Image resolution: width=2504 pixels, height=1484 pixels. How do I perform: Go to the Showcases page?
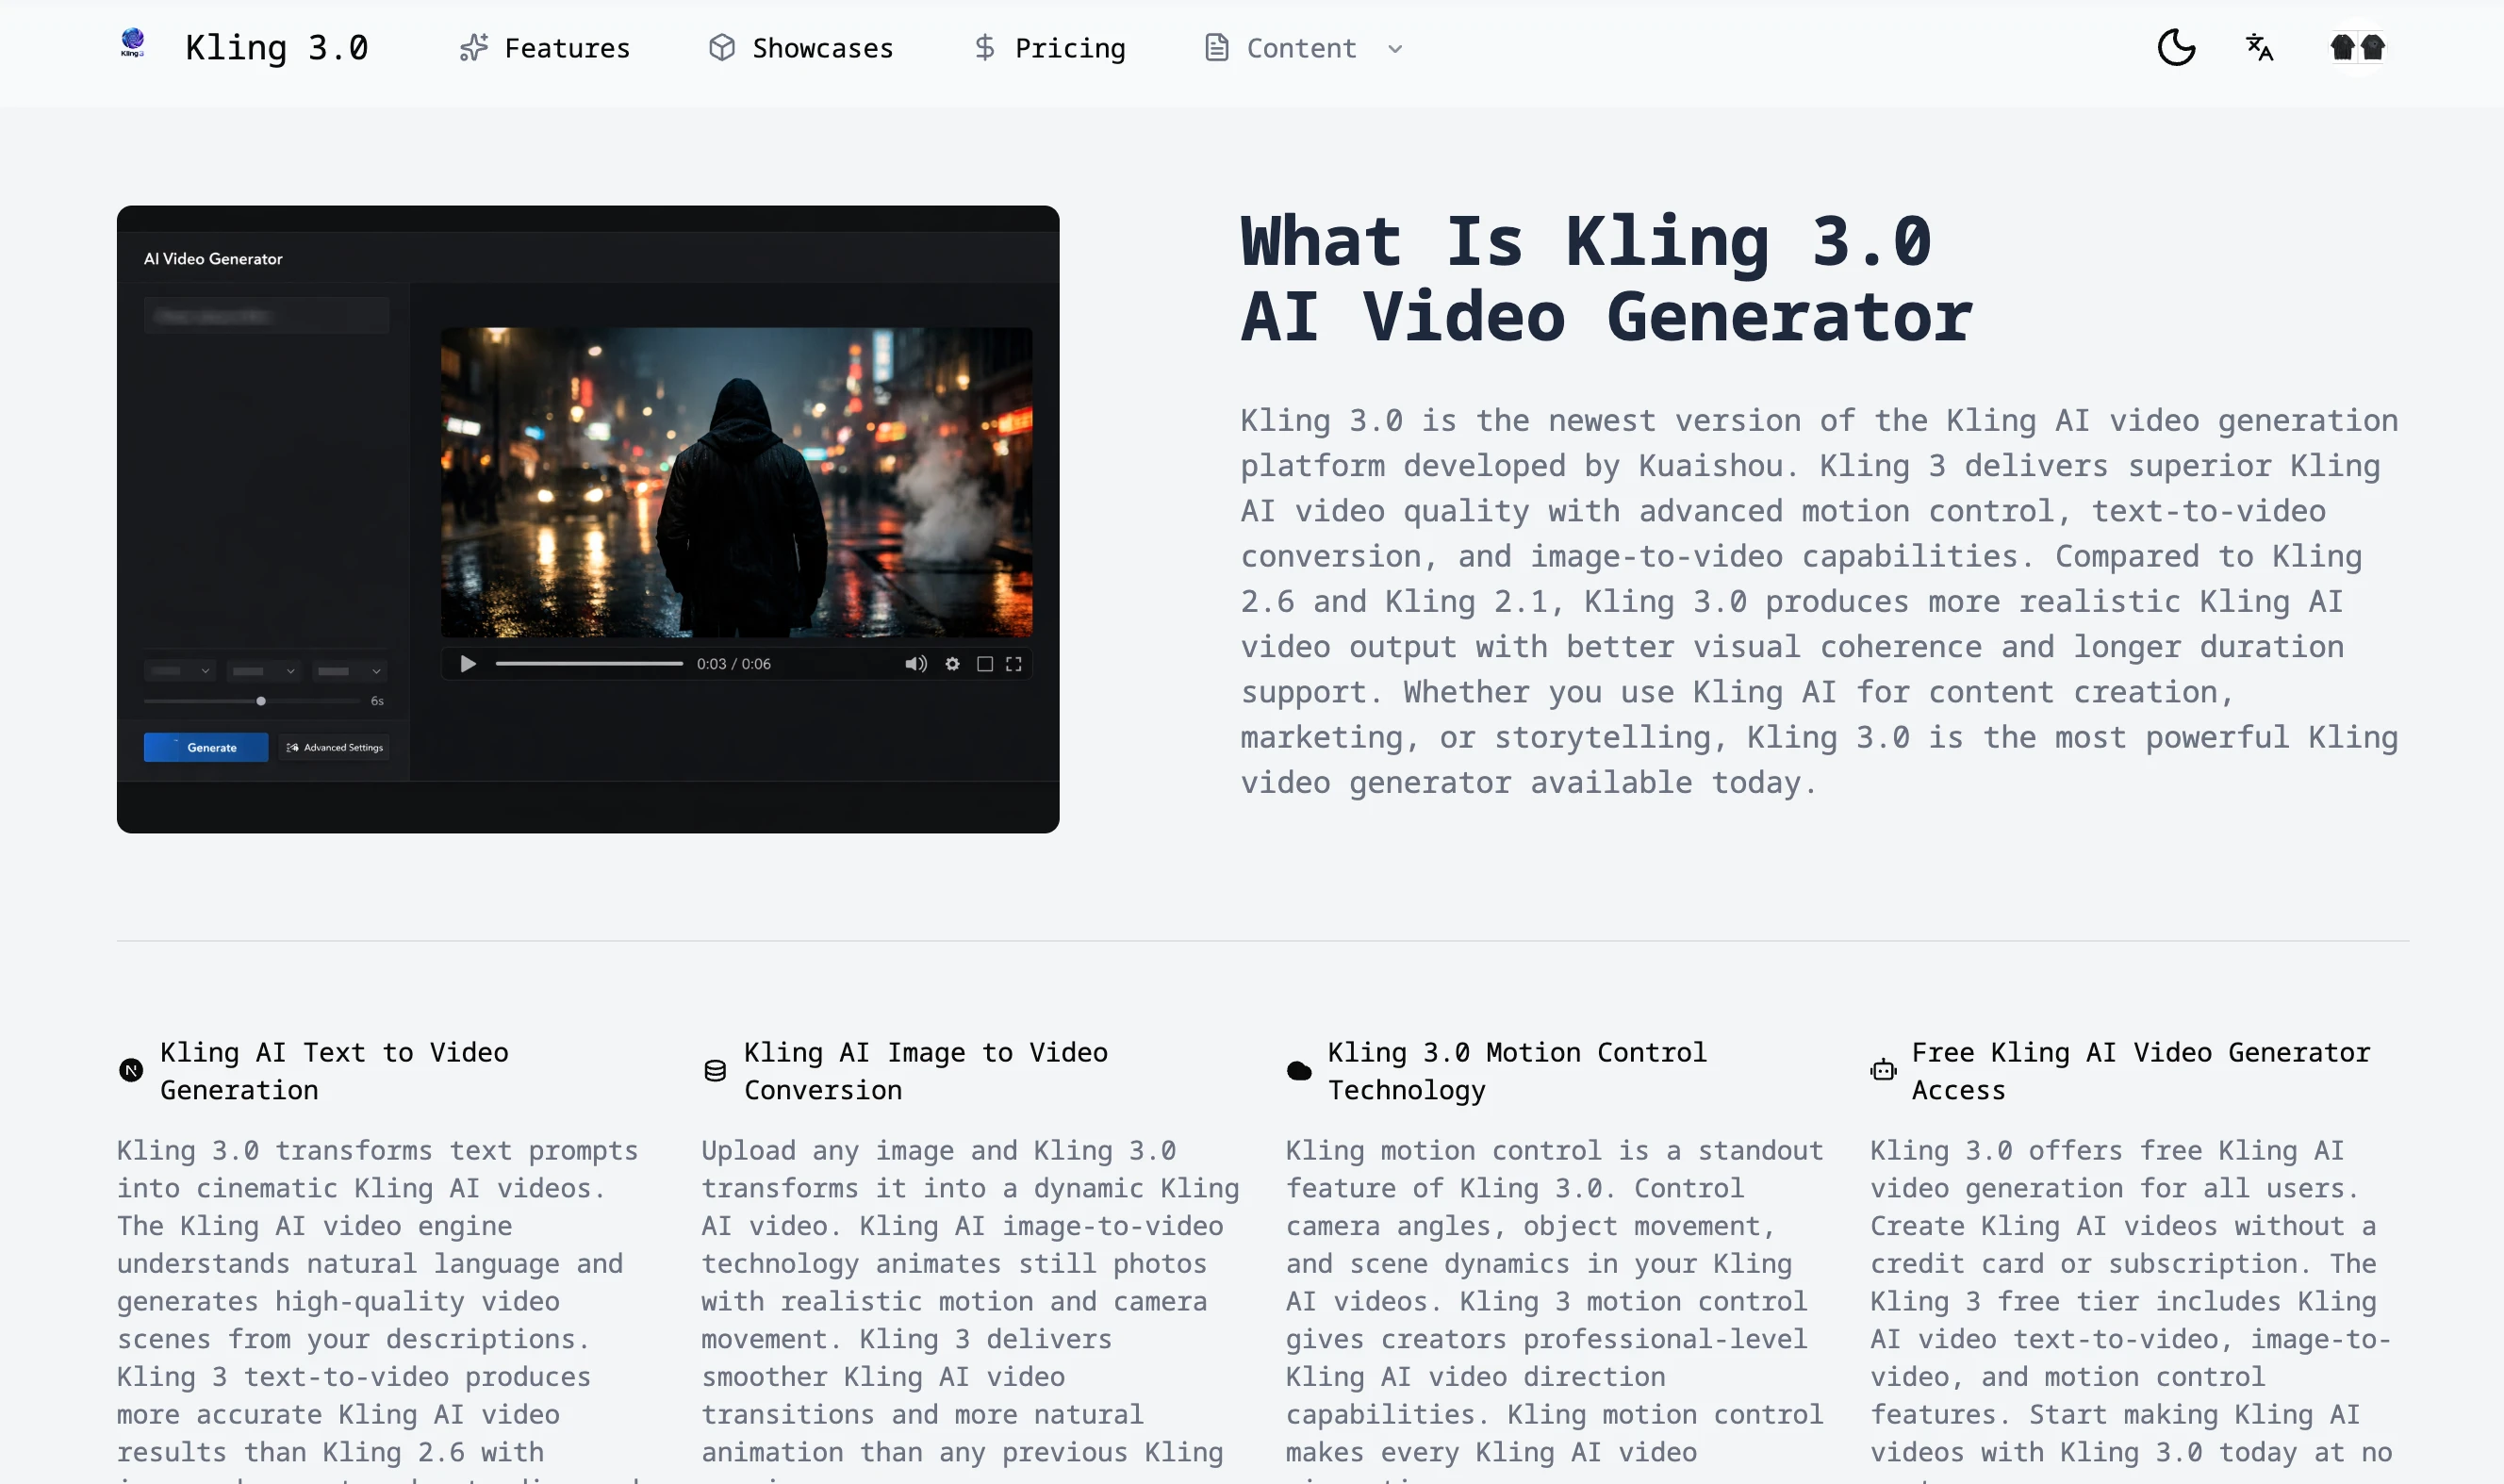point(821,48)
